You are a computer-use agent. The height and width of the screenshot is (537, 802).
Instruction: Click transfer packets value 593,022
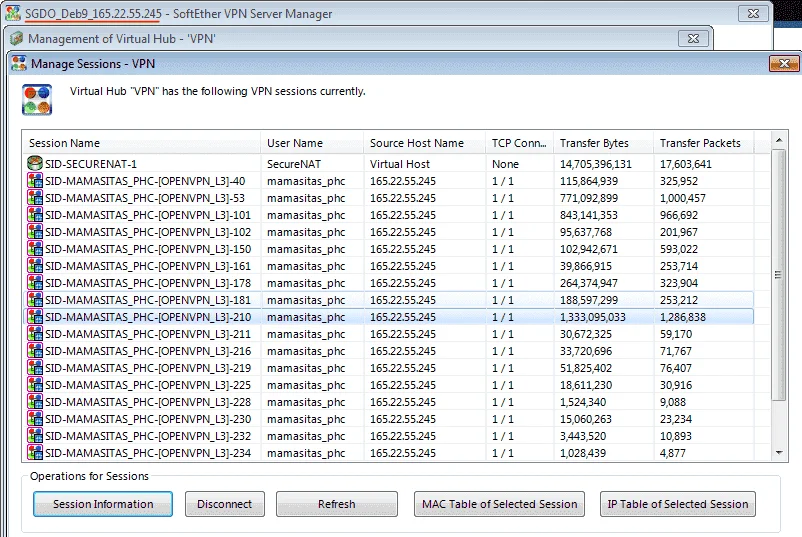679,249
